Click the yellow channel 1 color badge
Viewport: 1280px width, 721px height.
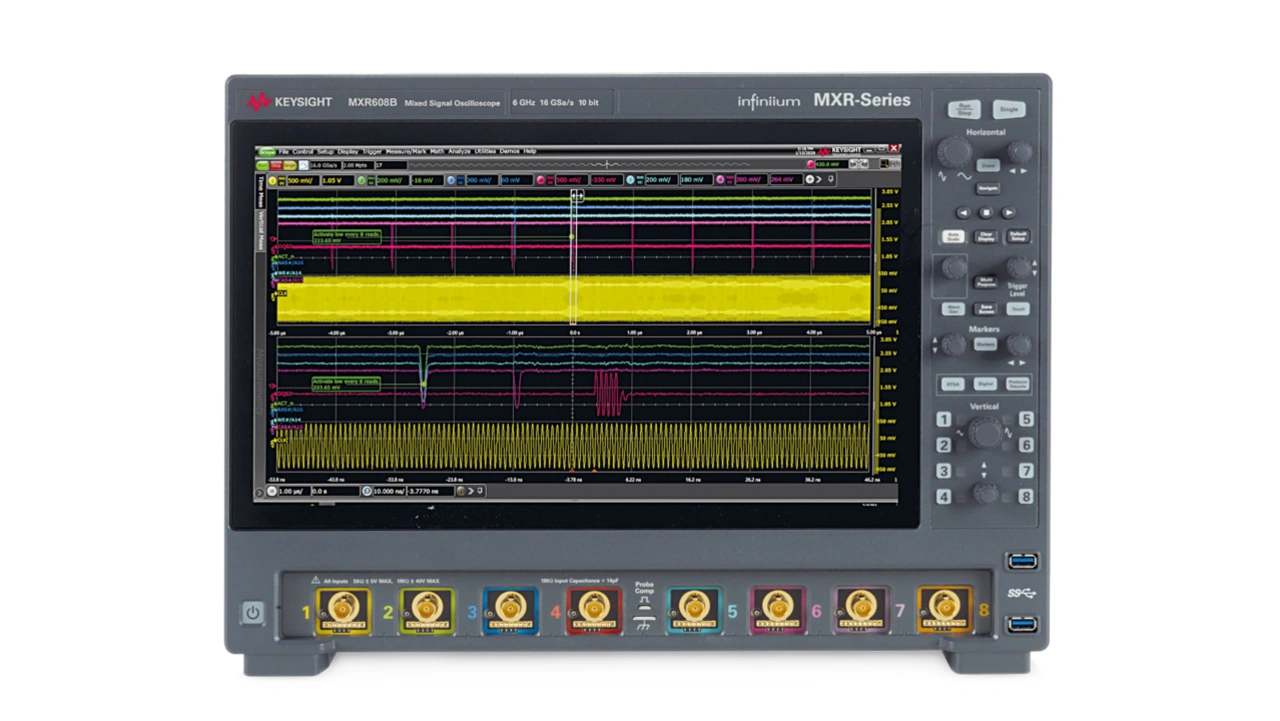[272, 180]
